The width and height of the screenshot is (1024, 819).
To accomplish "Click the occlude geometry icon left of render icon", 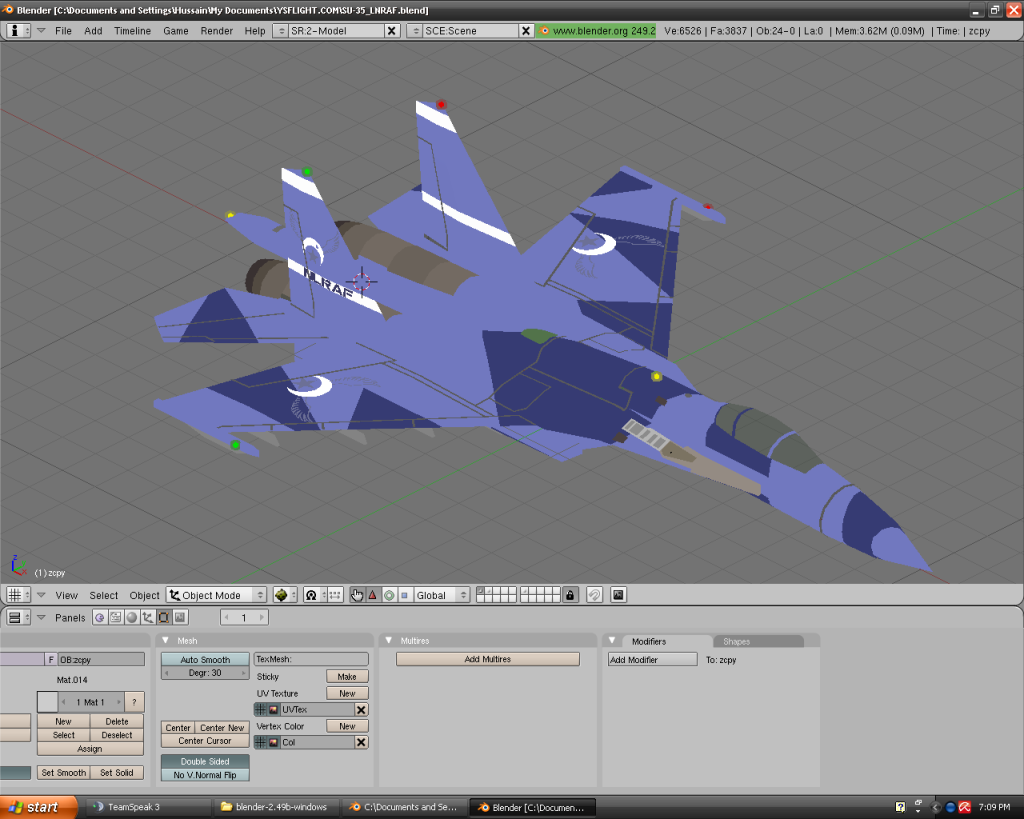I will tap(594, 595).
